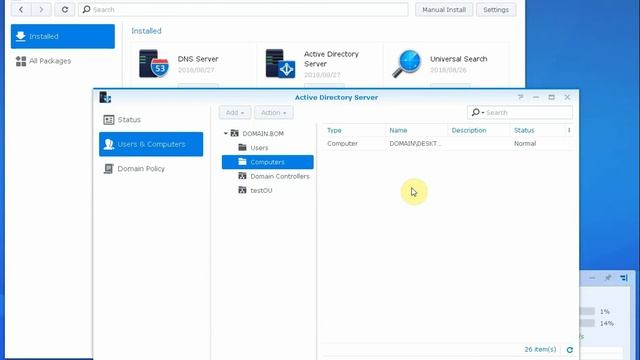The width and height of the screenshot is (640, 360).
Task: Open the column options menu in the table header
Action: coord(569,130)
